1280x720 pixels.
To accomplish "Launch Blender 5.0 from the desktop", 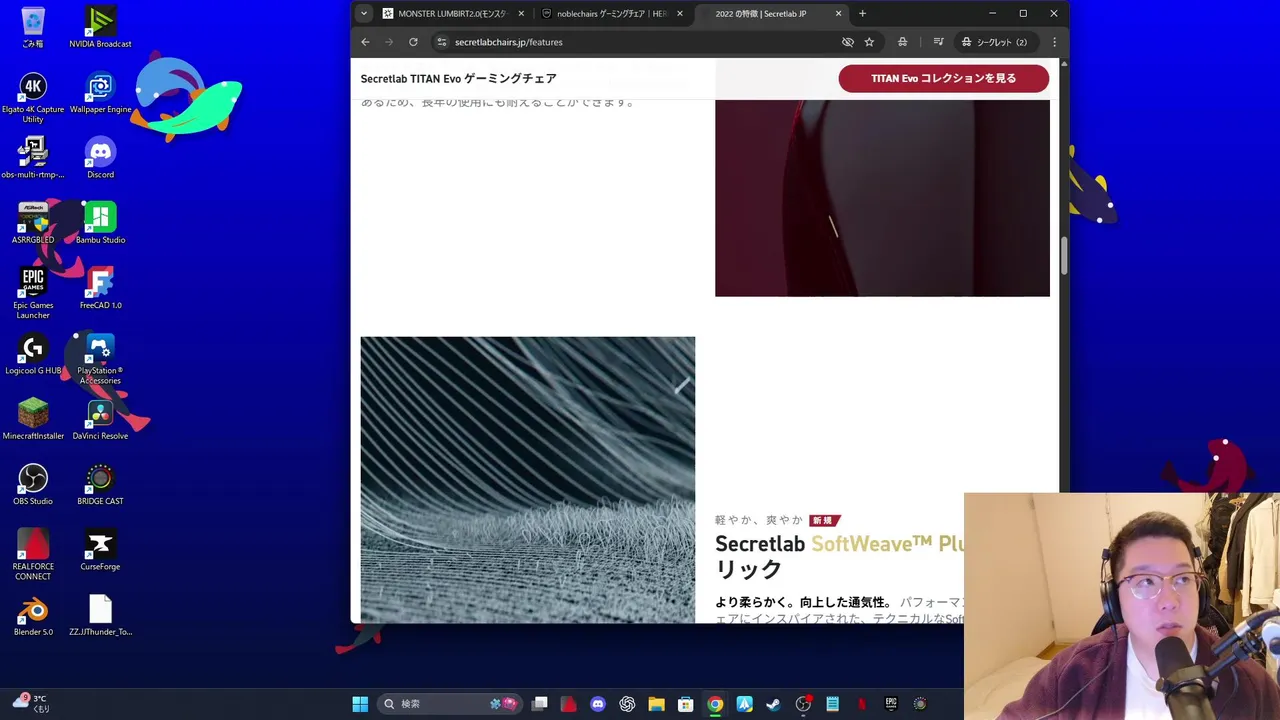I will click(33, 615).
